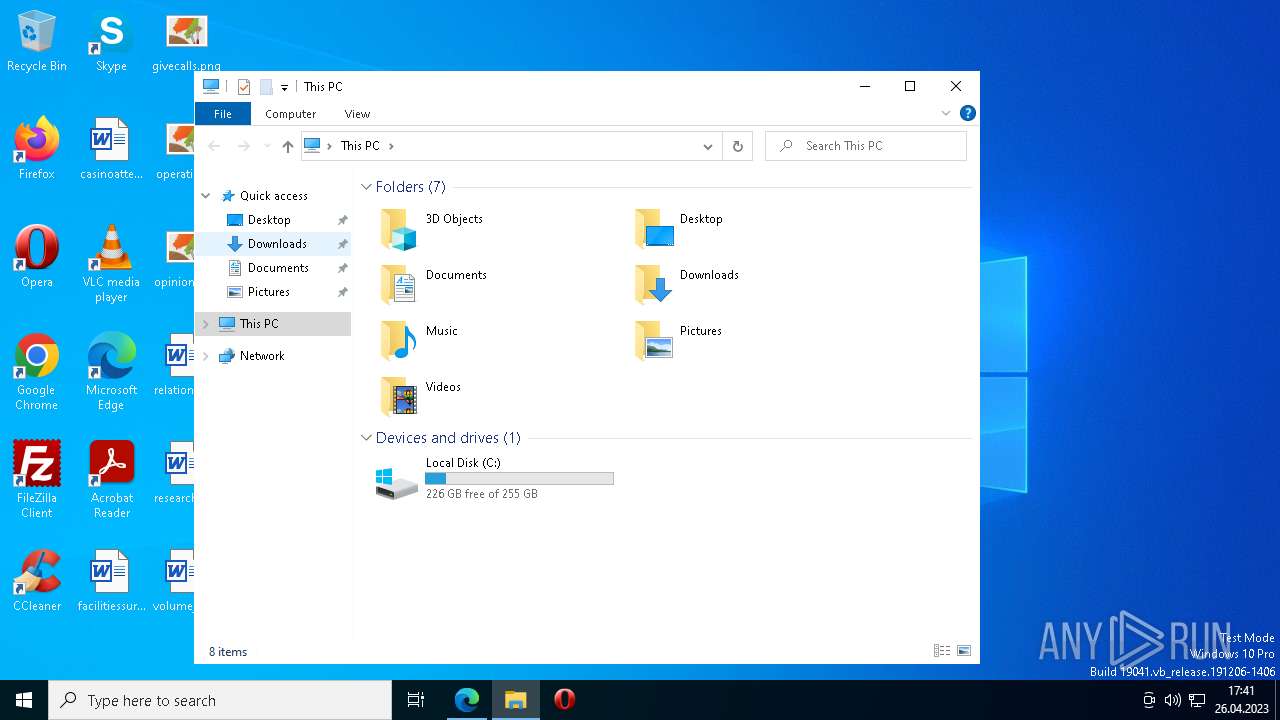Click File Explorer taskbar icon

pyautogui.click(x=516, y=700)
